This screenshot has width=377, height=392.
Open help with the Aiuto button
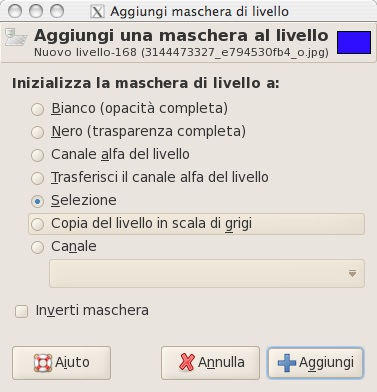62,363
